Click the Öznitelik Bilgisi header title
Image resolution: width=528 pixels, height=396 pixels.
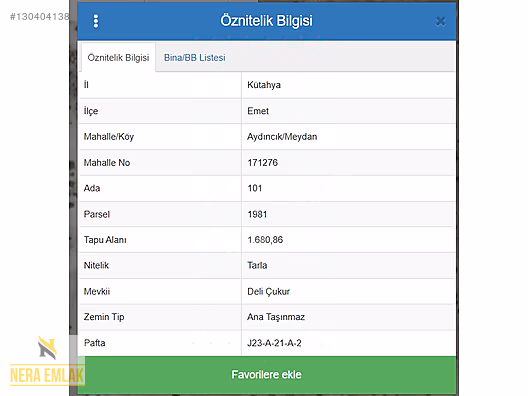click(x=266, y=21)
